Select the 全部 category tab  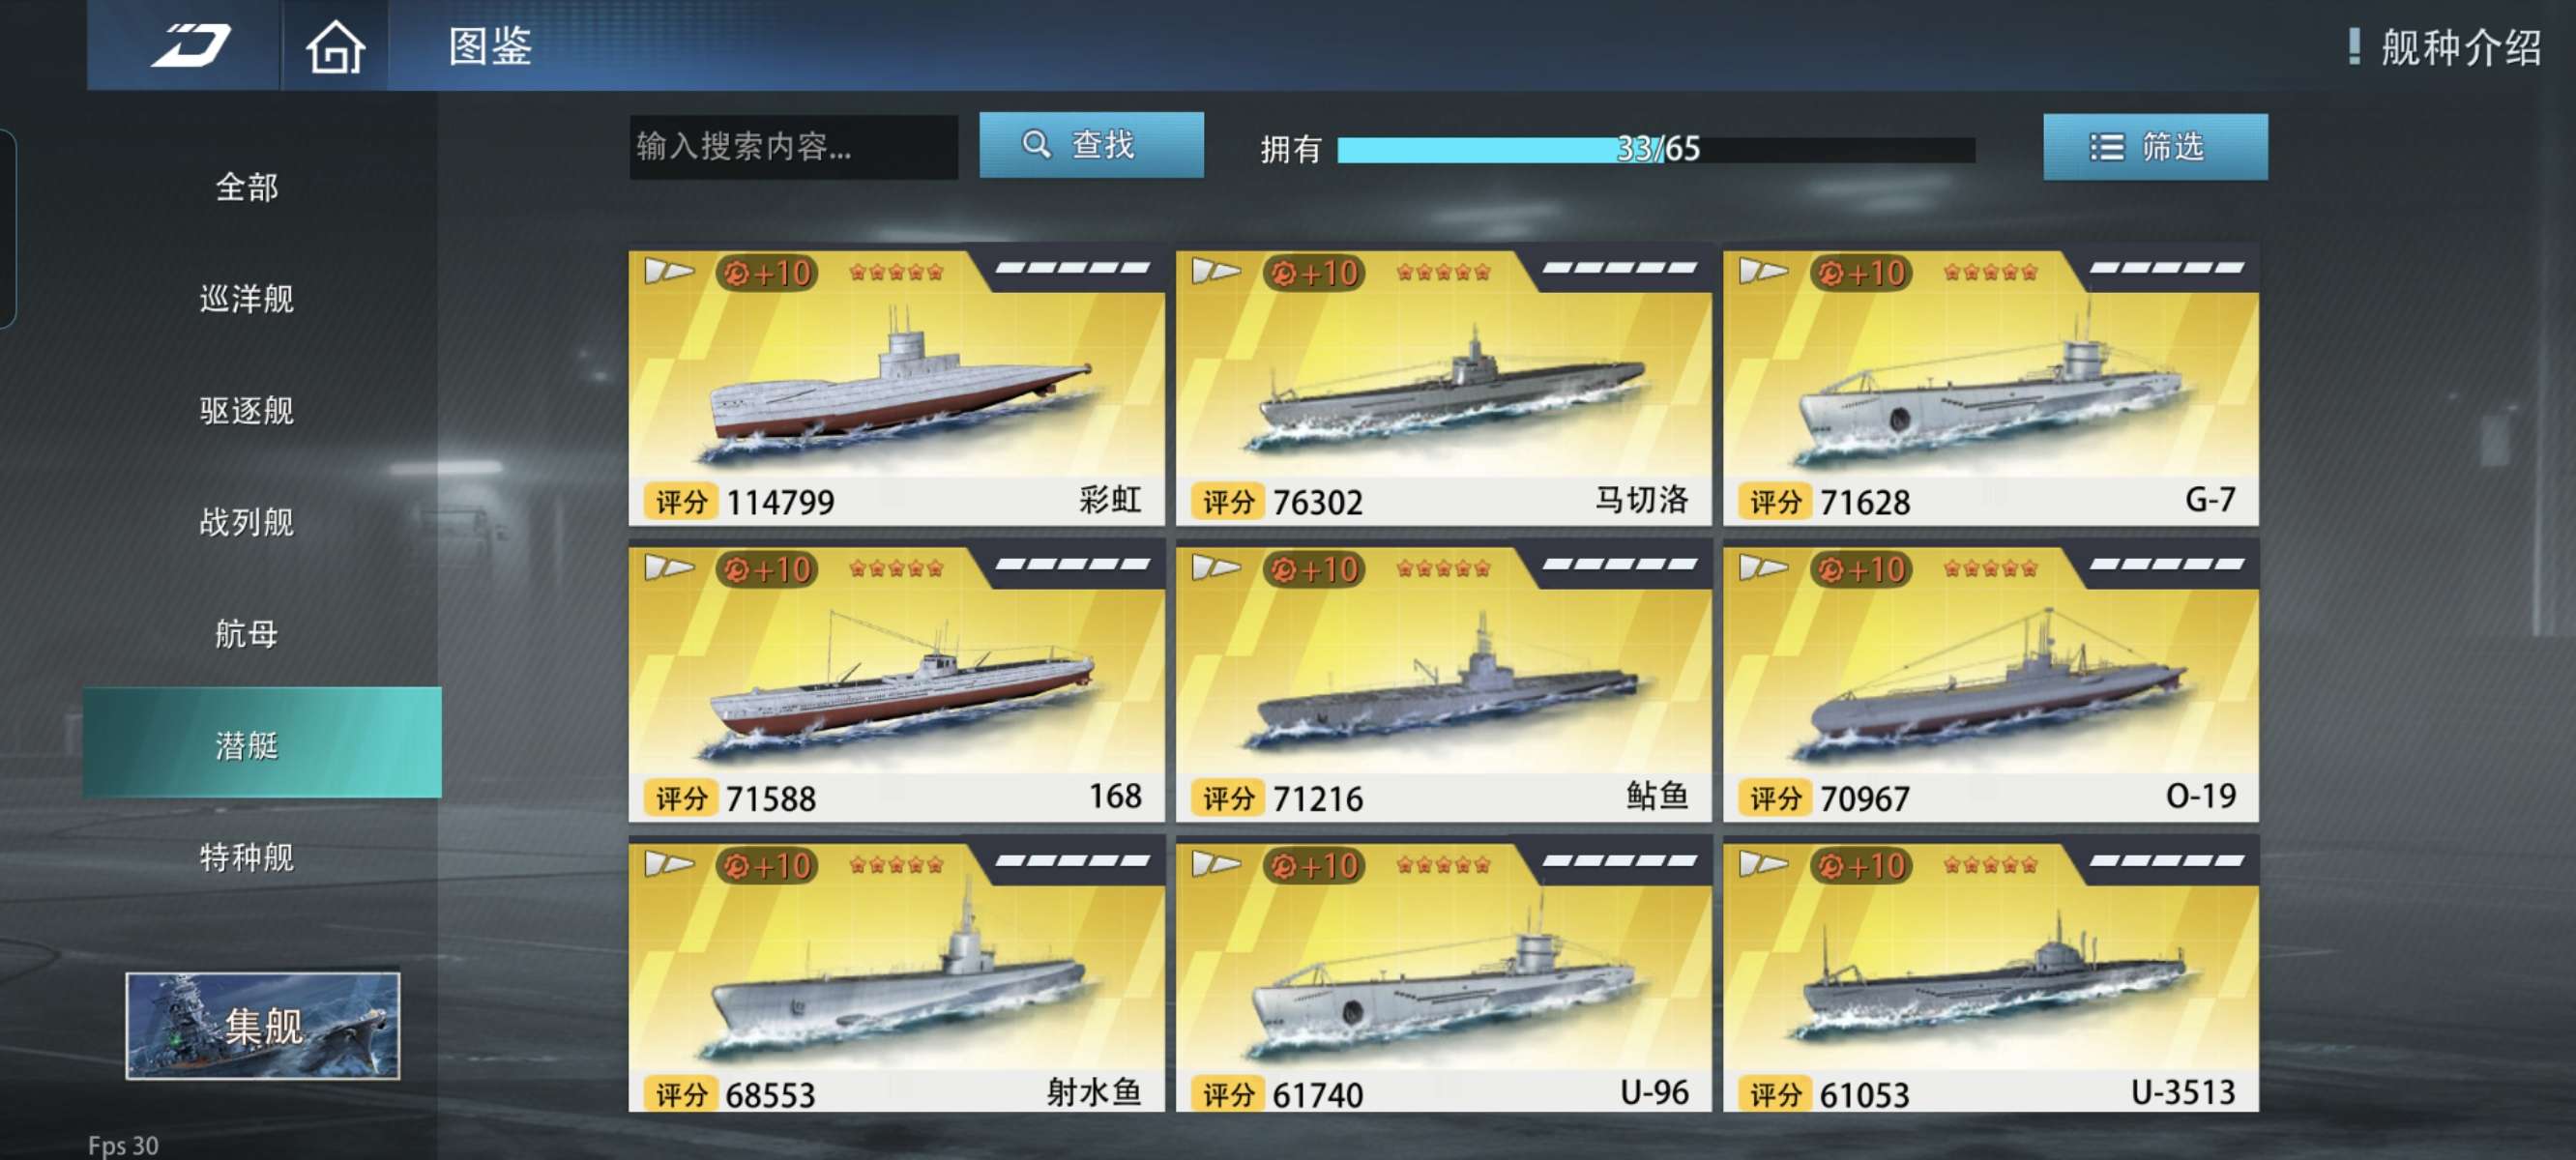pos(247,187)
